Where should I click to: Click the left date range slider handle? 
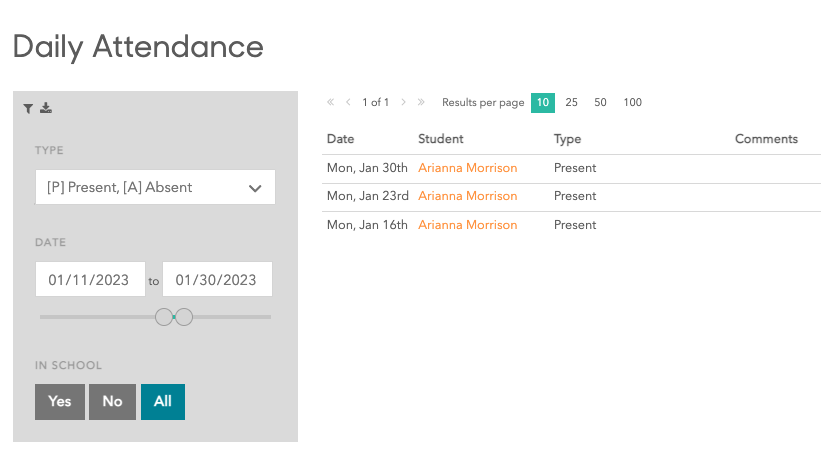point(164,317)
